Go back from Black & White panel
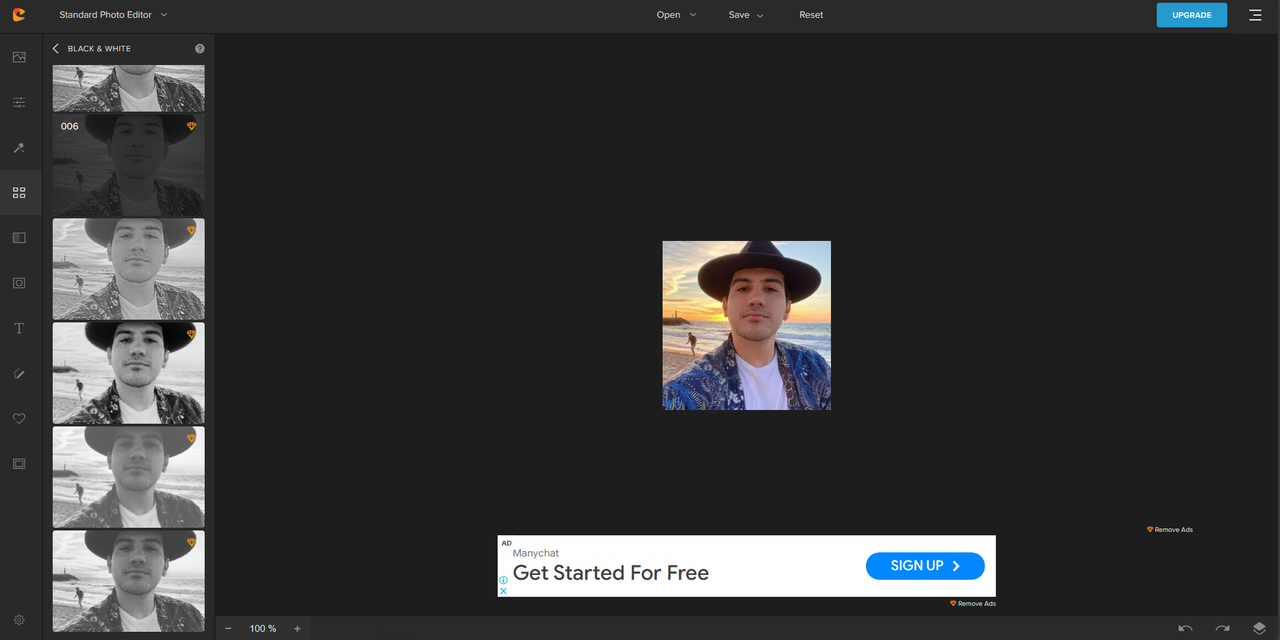This screenshot has width=1280, height=640. coord(56,48)
